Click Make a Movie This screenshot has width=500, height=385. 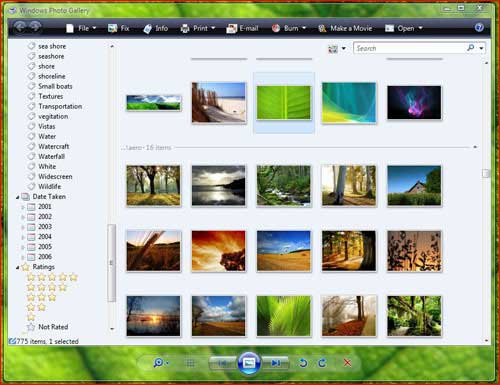[x=345, y=29]
